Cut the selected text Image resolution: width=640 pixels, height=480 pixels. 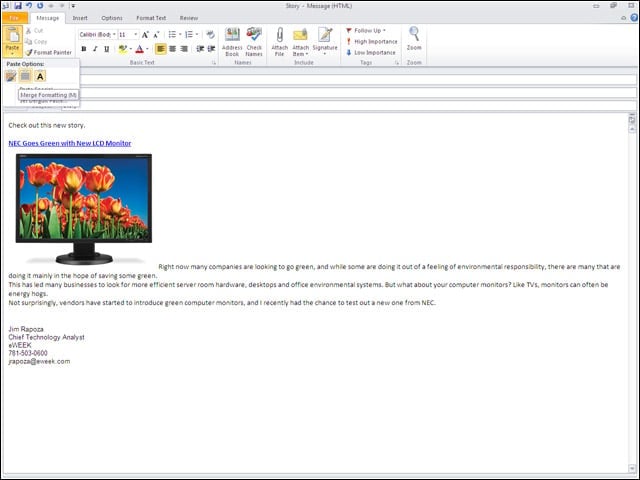(x=34, y=31)
